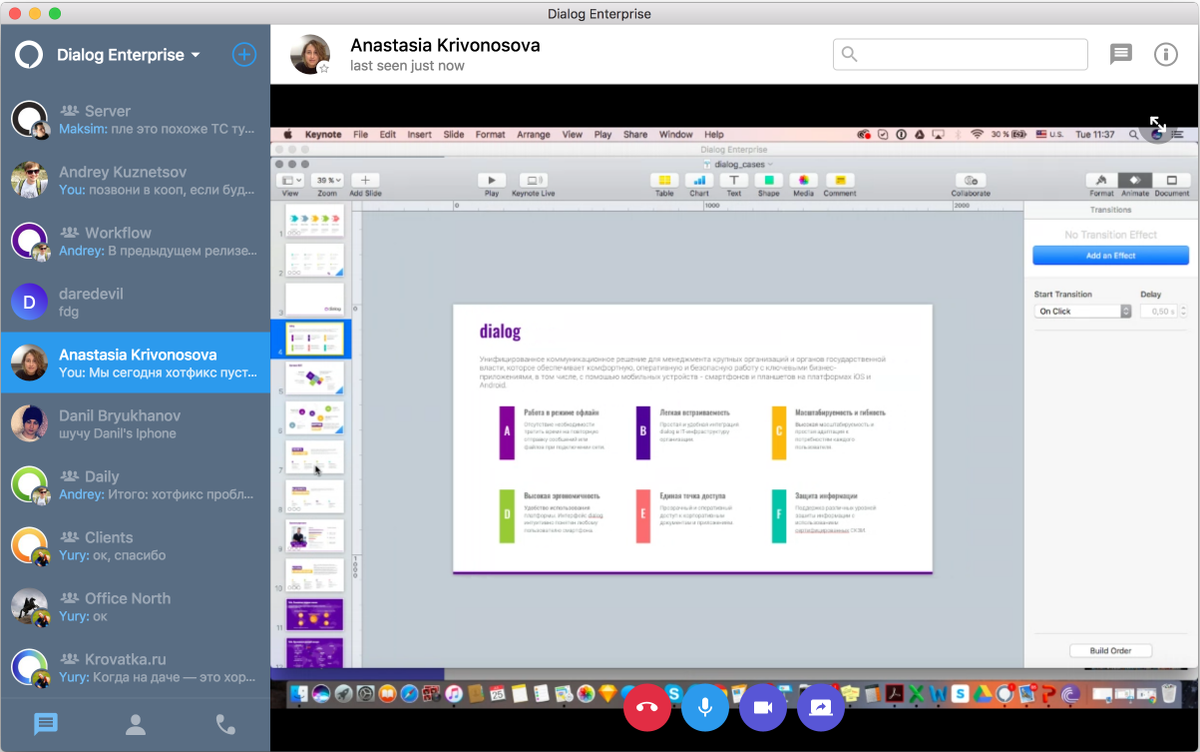Select slide 12 purple thumbnail in Keynote navigator
Viewport: 1200px width, 752px height.
pos(314,653)
